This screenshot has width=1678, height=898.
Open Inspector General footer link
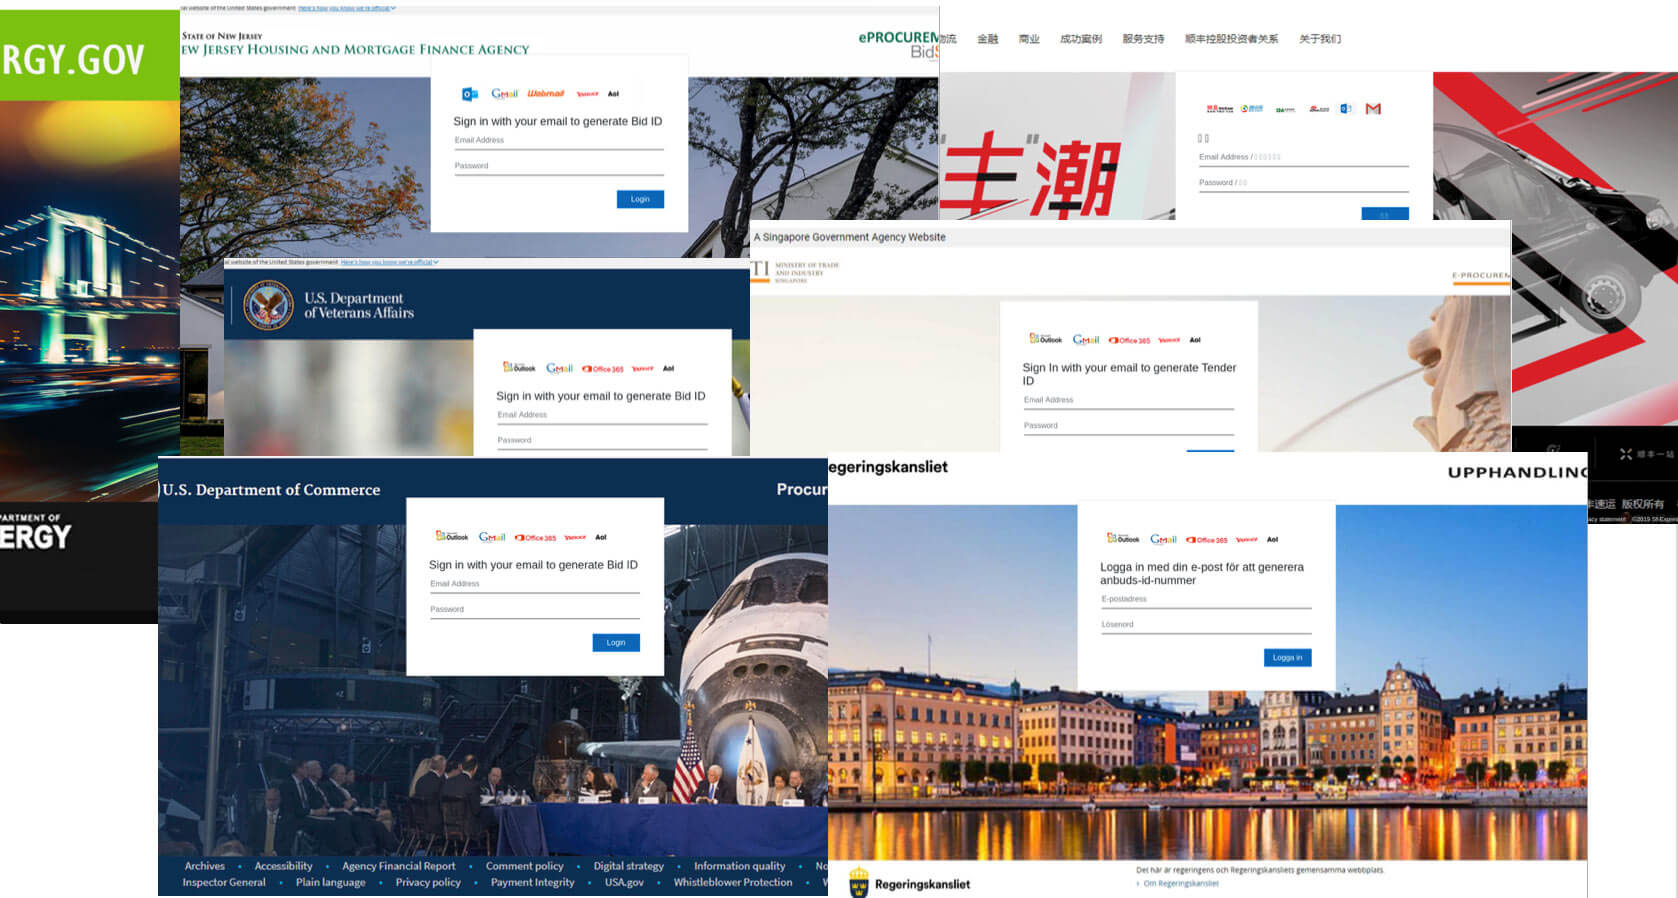click(x=224, y=882)
